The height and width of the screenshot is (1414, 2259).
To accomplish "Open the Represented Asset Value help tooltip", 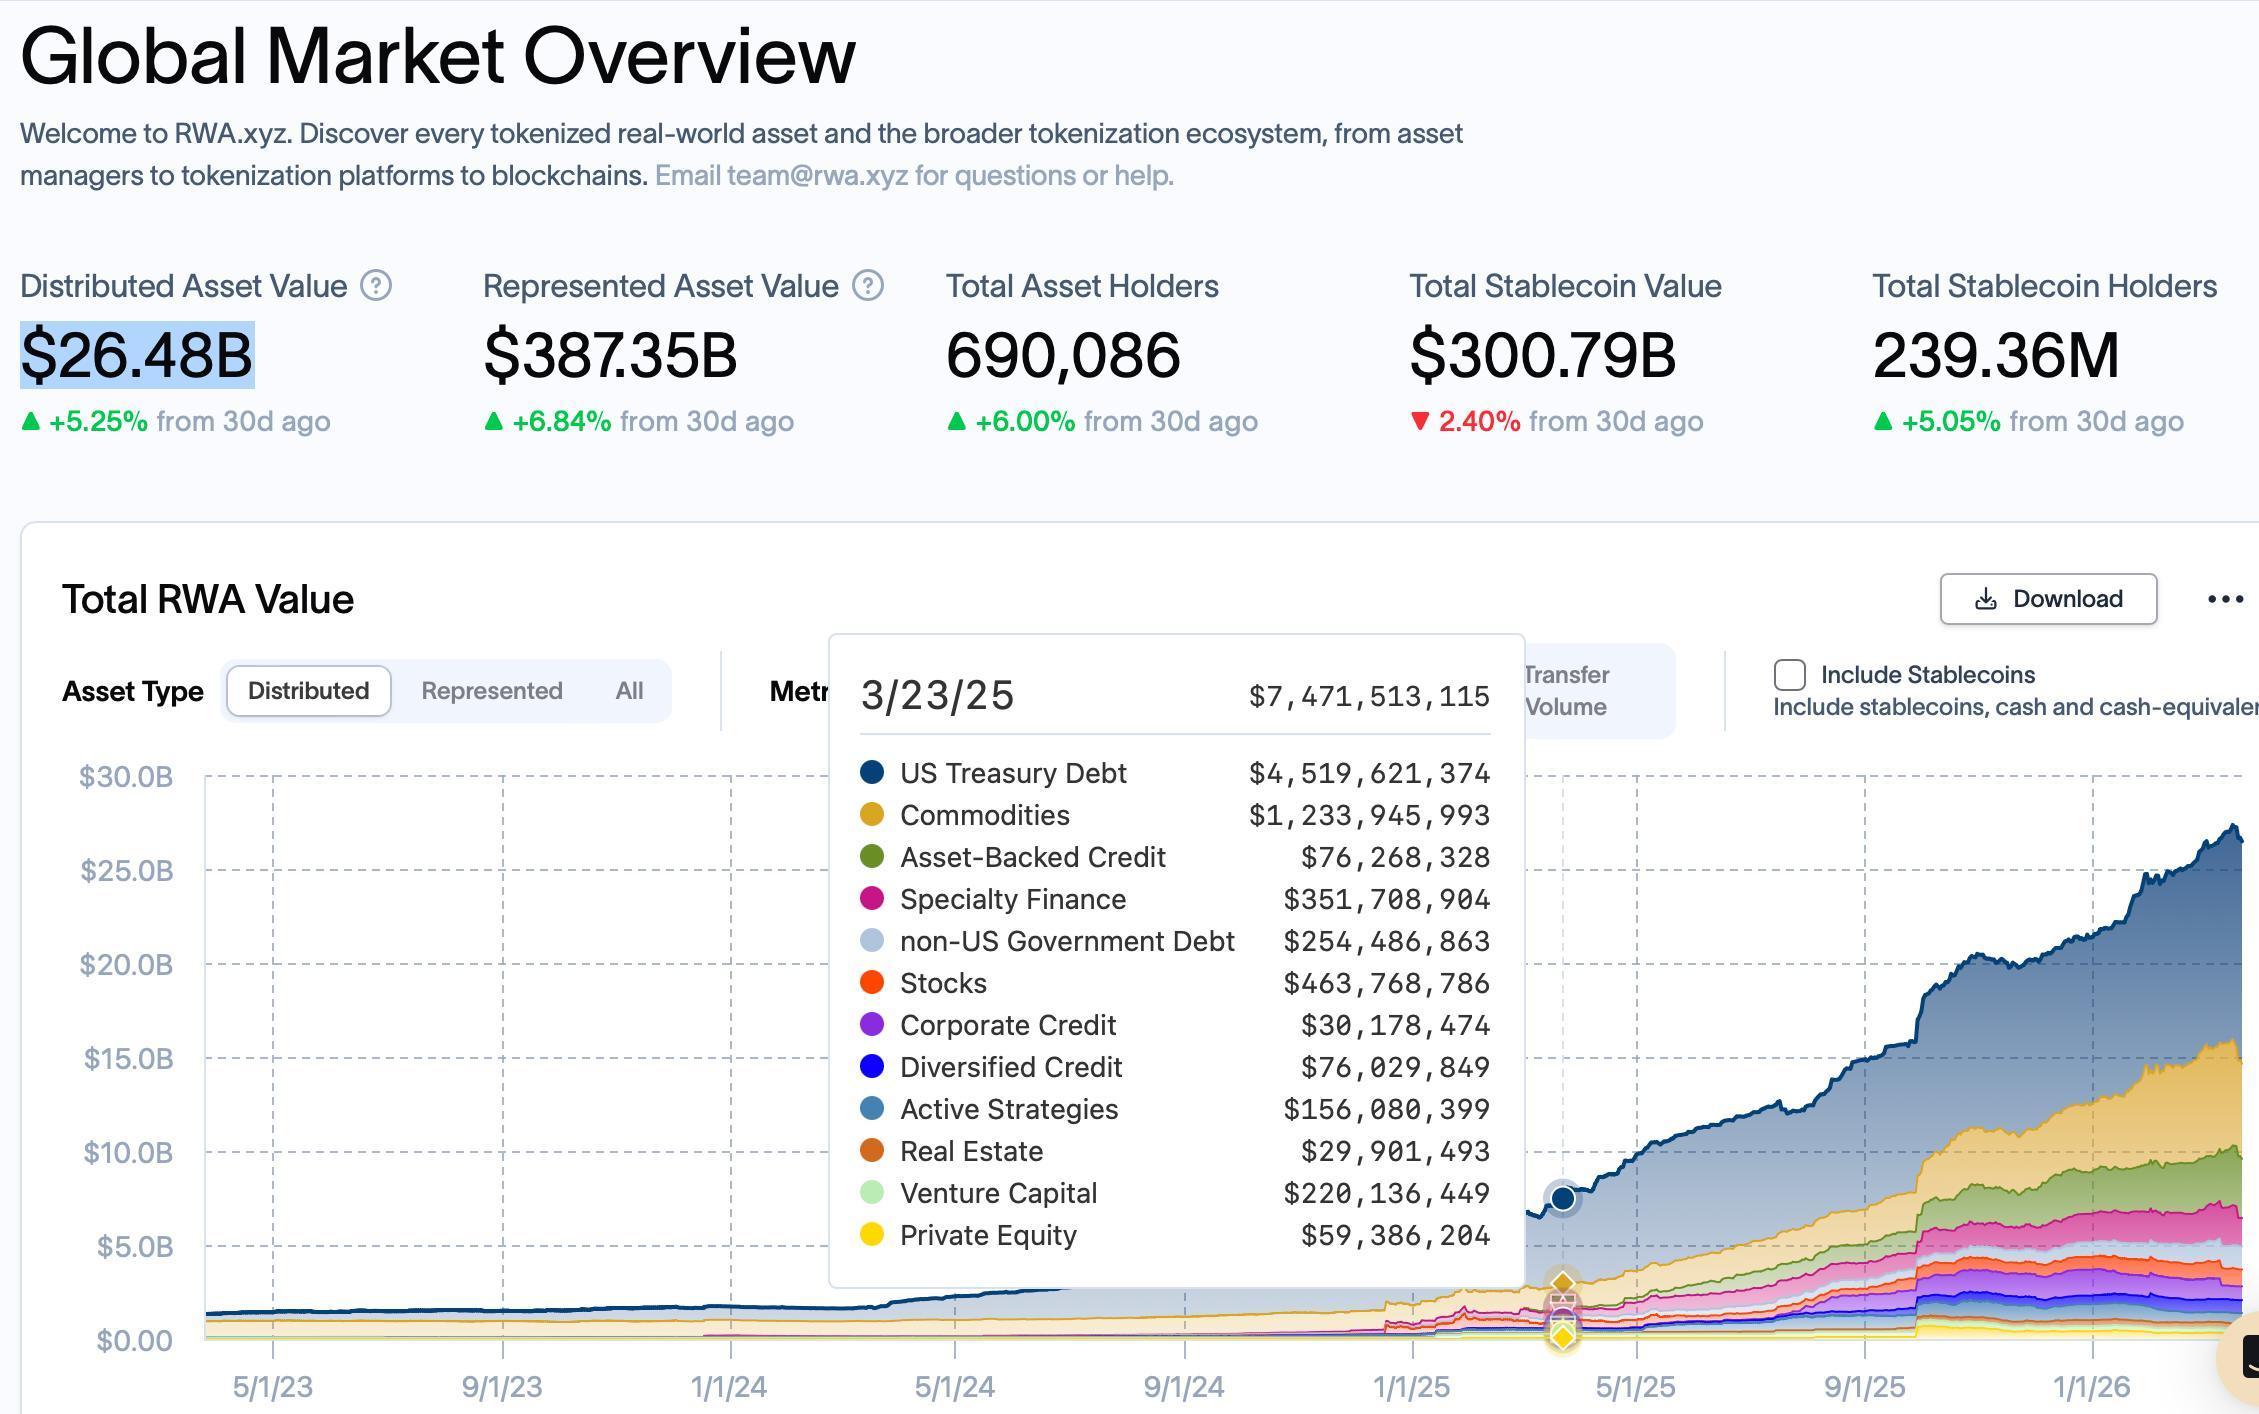I will (x=866, y=286).
